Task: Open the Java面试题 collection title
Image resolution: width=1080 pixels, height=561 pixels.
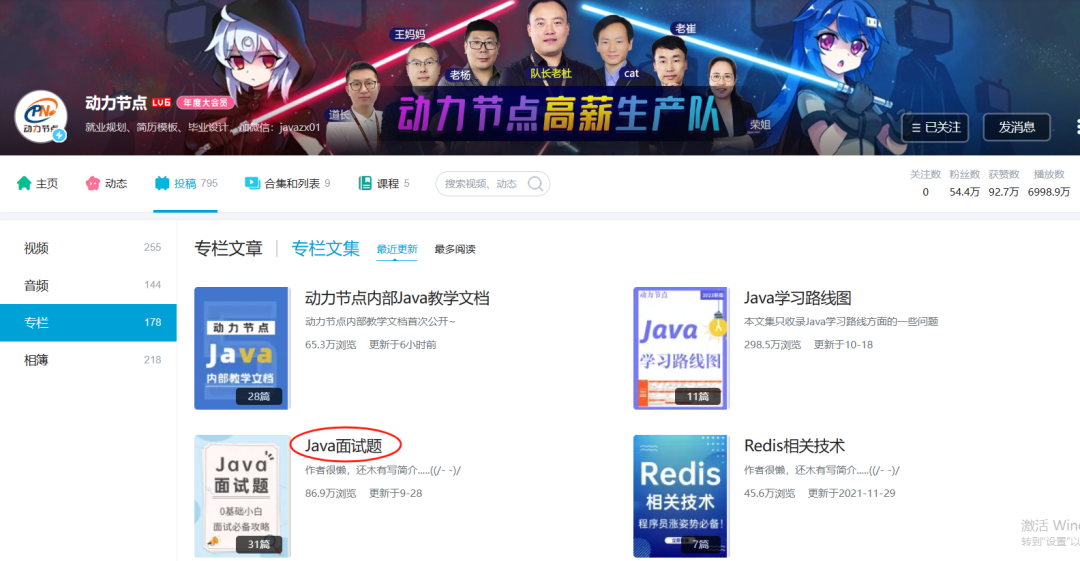Action: pyautogui.click(x=345, y=446)
